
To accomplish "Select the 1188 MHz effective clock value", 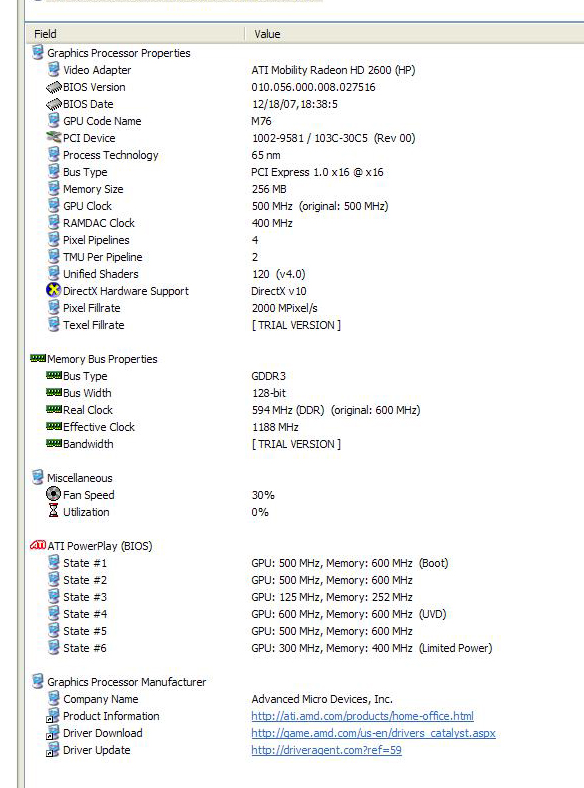I will tap(275, 427).
